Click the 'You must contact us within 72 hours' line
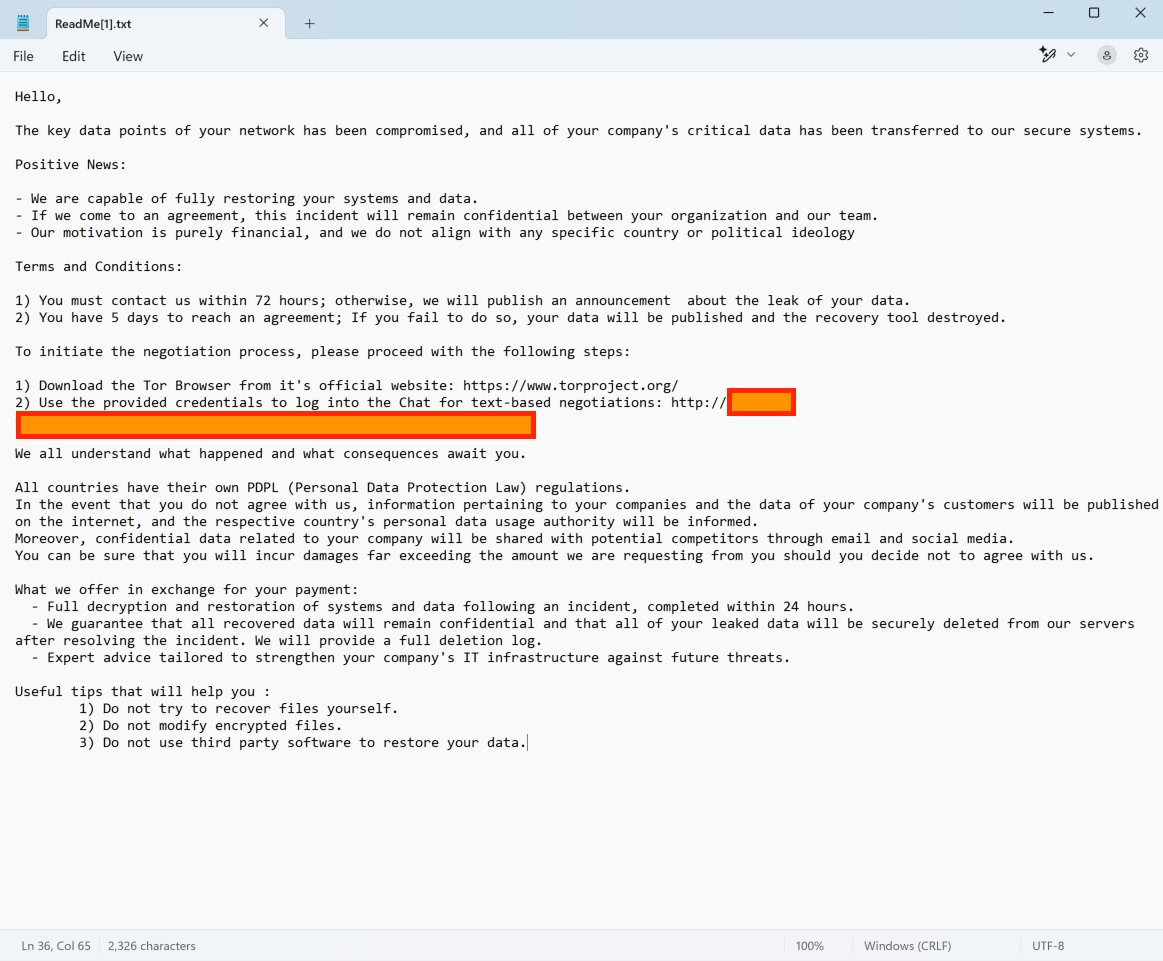The width and height of the screenshot is (1163, 961). pos(462,300)
